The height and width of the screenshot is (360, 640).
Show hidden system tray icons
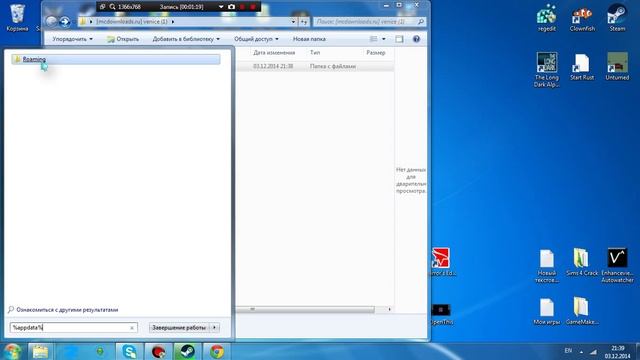point(581,351)
